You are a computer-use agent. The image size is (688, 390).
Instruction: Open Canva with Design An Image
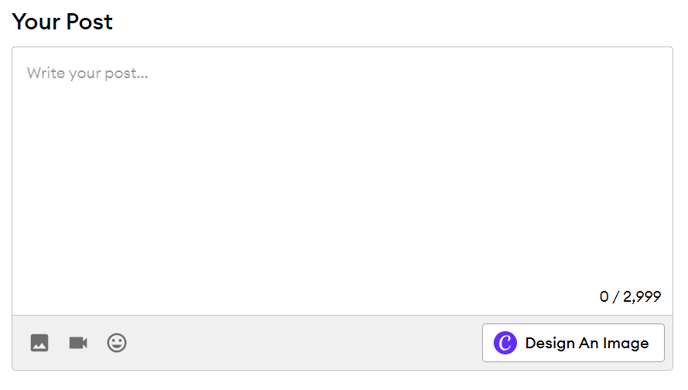click(x=573, y=343)
